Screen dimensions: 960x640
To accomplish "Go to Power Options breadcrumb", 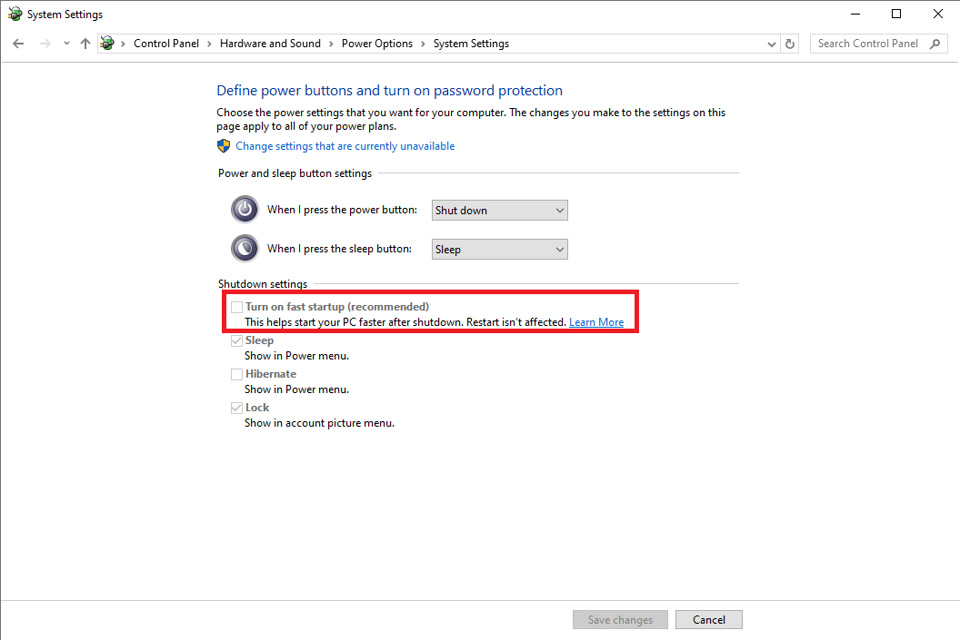I will (x=377, y=44).
